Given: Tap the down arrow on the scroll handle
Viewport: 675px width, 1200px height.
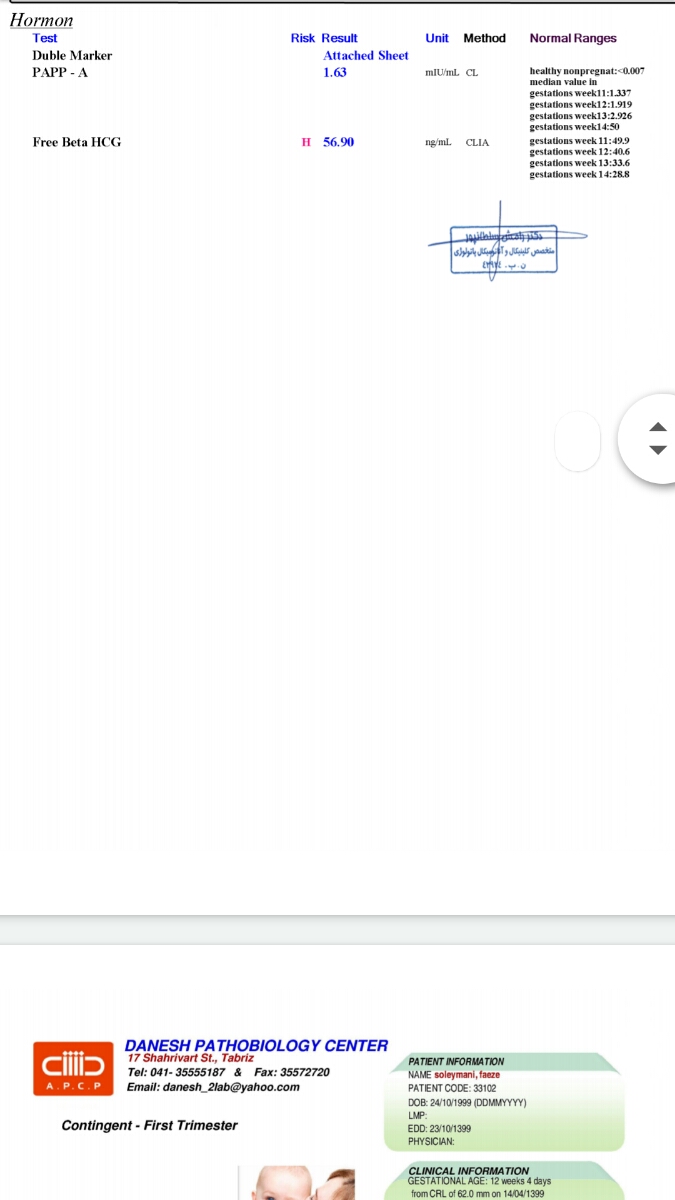Looking at the screenshot, I should pyautogui.click(x=657, y=450).
